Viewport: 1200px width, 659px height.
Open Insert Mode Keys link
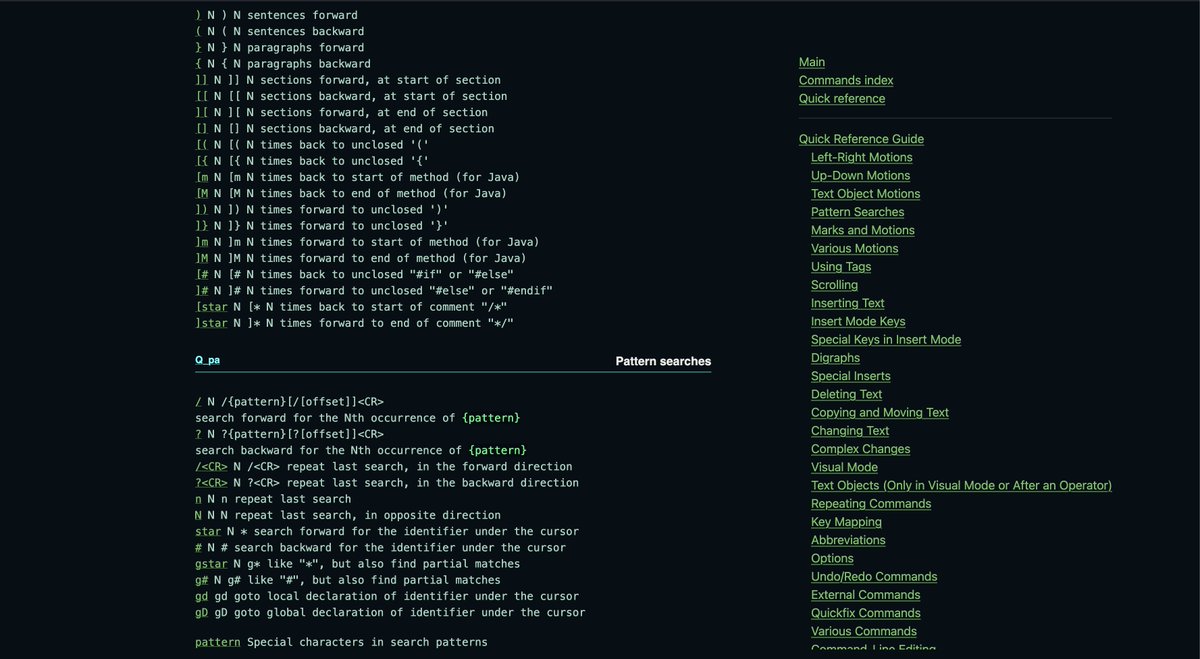coord(858,321)
